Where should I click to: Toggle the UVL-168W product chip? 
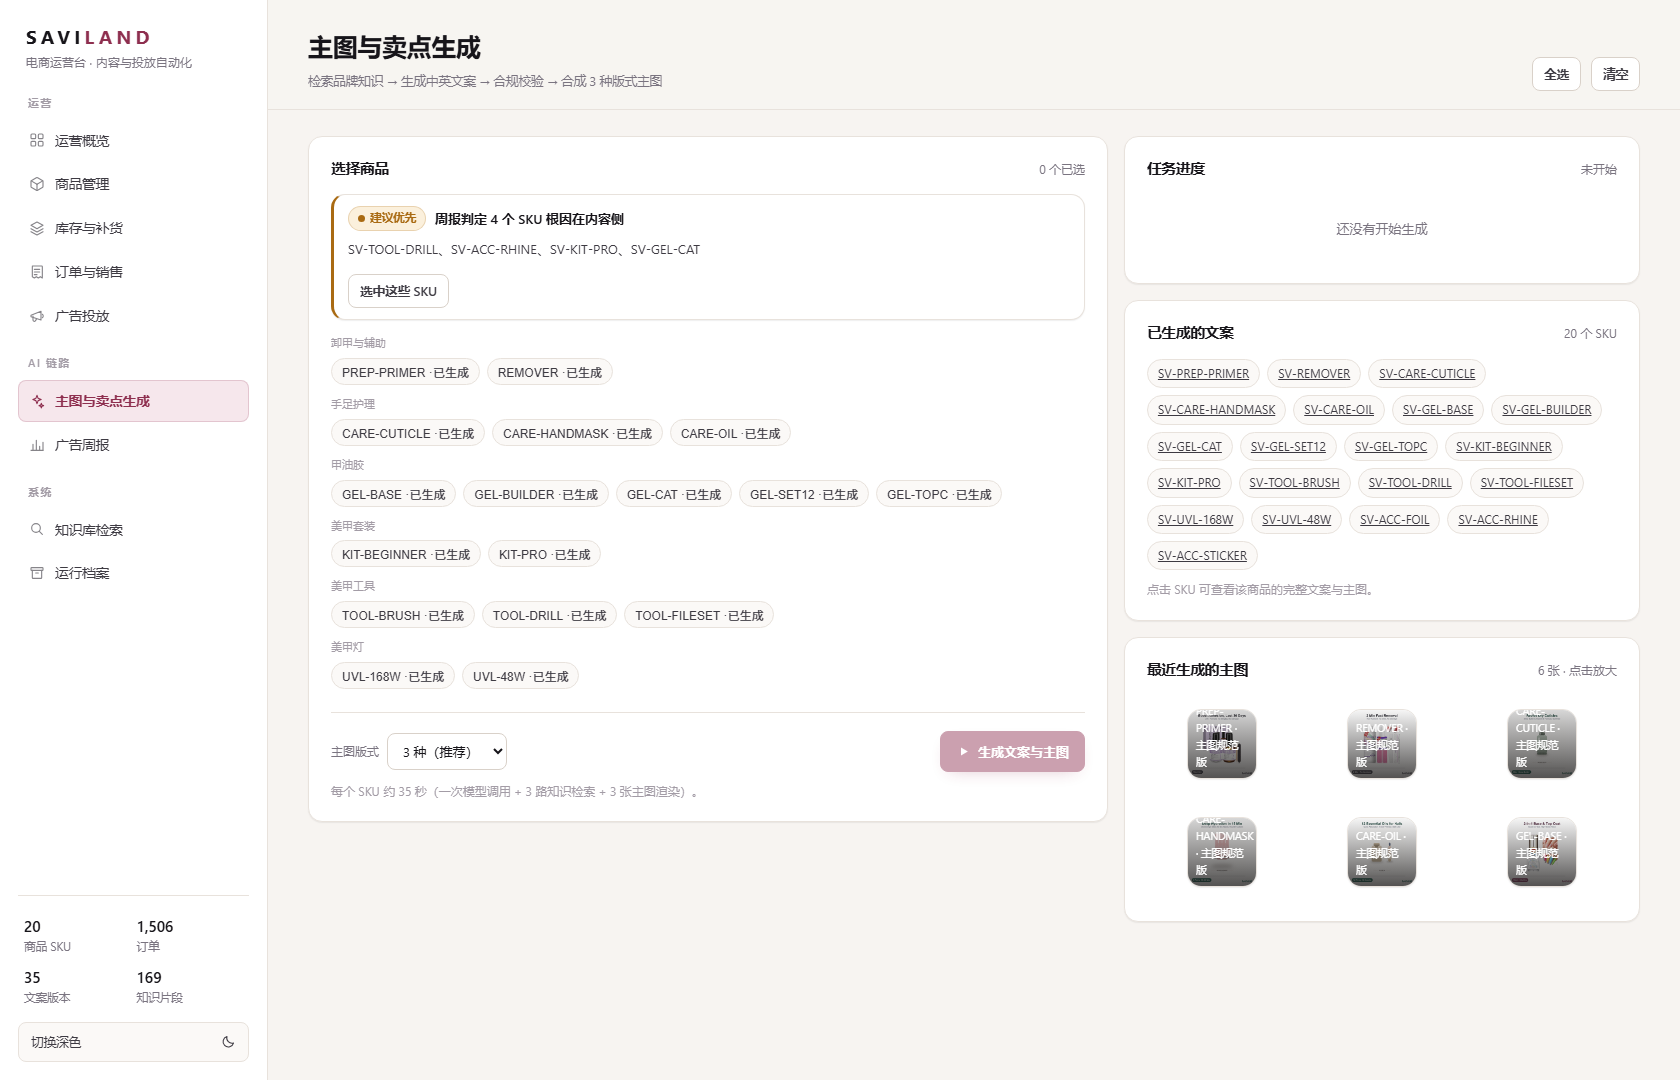point(393,677)
